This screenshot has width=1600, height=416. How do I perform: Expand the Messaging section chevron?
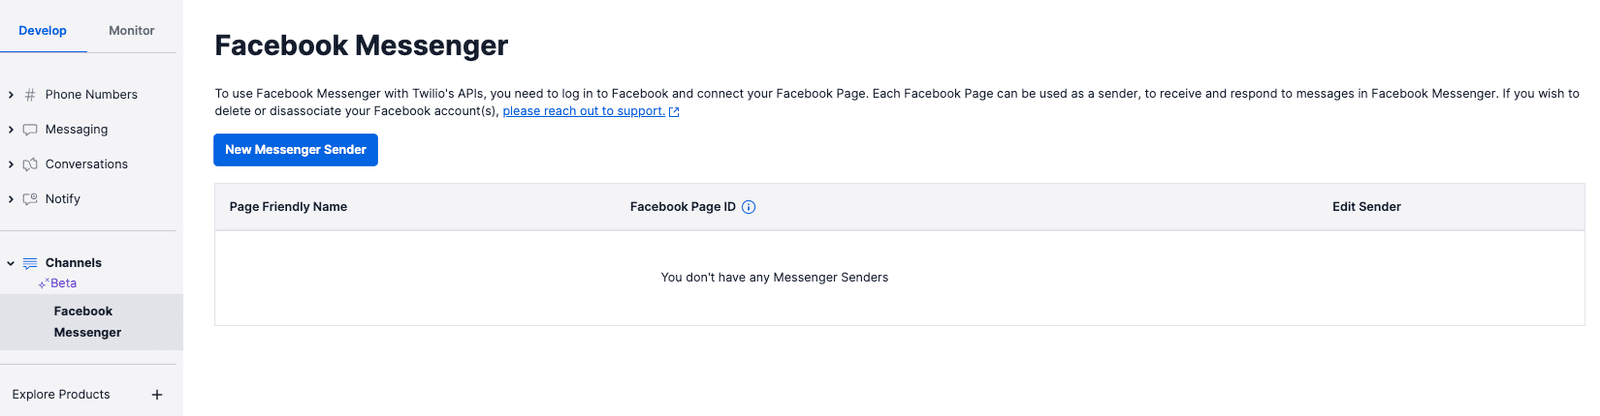click(11, 130)
